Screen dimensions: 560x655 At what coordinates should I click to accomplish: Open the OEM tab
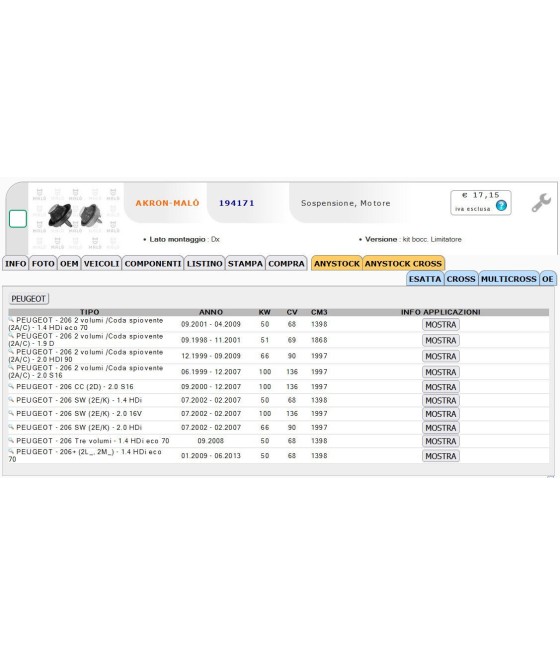(x=69, y=264)
